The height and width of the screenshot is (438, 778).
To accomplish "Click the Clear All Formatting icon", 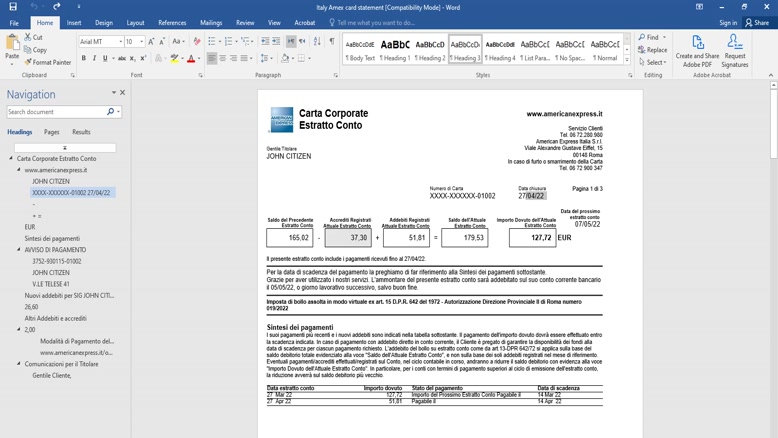I will click(197, 42).
